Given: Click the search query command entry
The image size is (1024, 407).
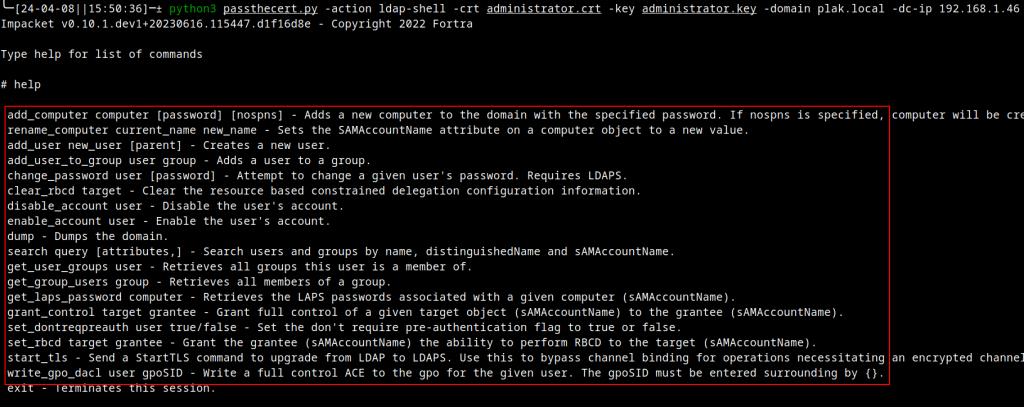Looking at the screenshot, I should (340, 251).
